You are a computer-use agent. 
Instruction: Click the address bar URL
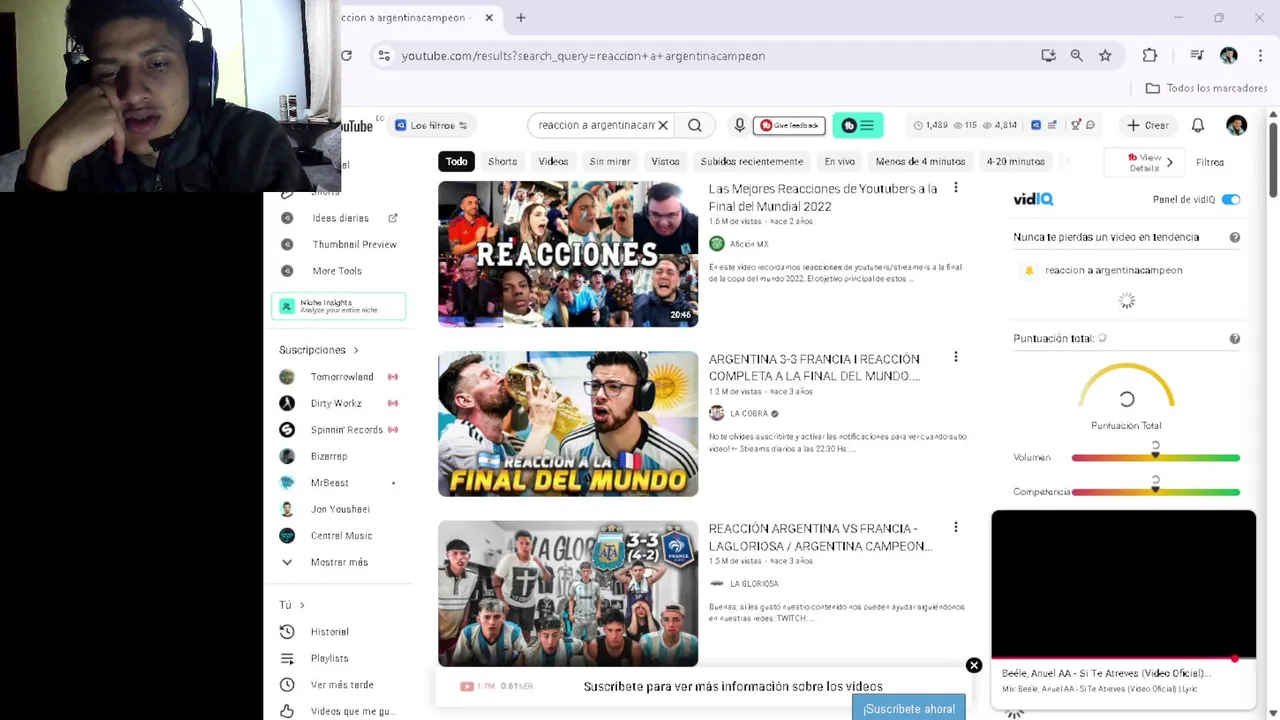(583, 56)
